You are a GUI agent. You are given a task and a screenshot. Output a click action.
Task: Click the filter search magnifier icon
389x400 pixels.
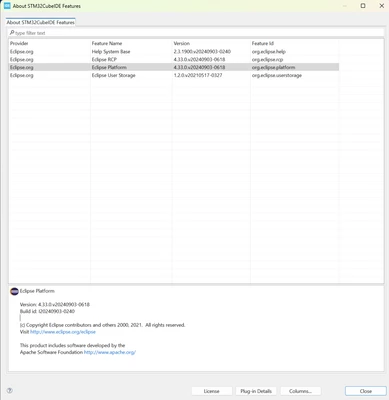coord(12,33)
